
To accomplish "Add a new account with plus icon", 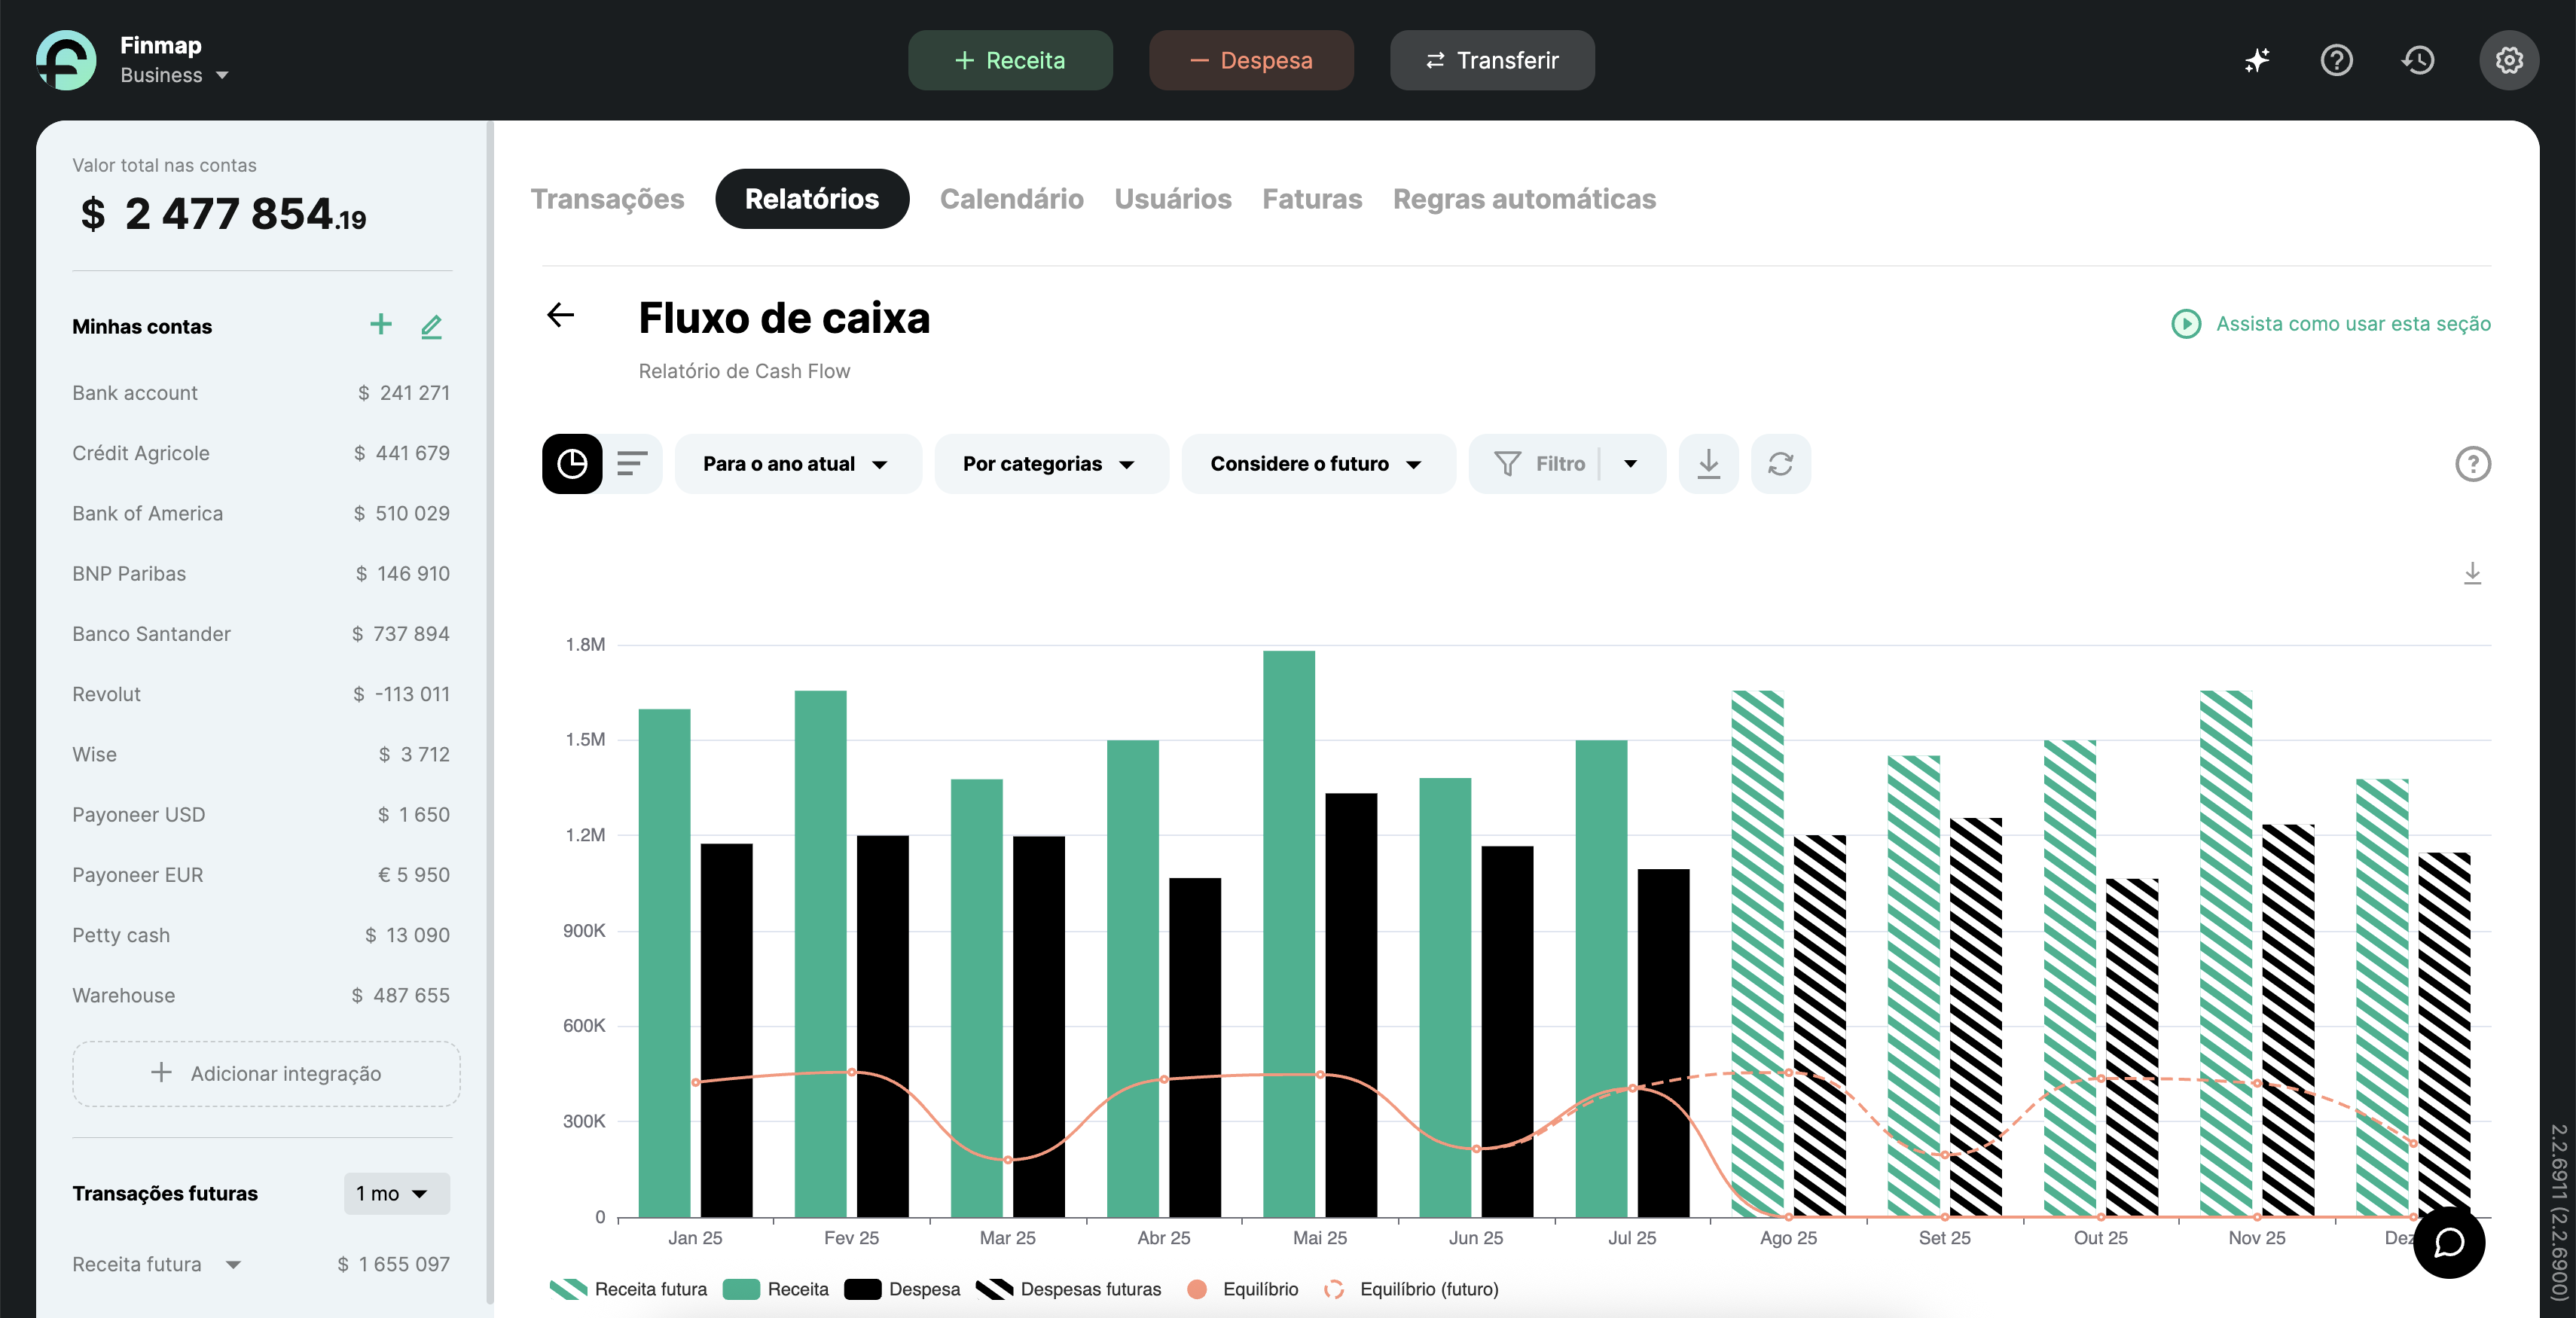I will (380, 324).
